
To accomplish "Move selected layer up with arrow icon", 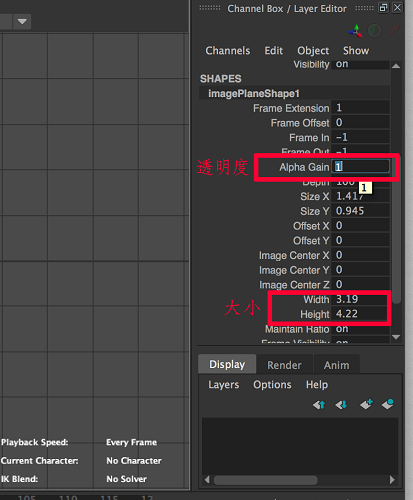I will point(319,405).
